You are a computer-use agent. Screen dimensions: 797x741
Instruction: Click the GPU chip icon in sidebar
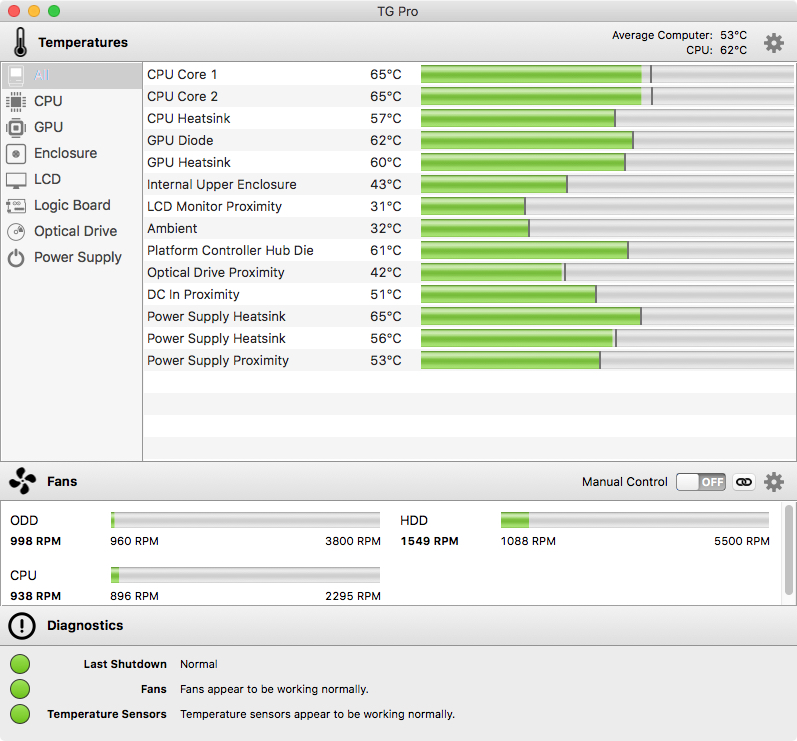click(x=16, y=127)
